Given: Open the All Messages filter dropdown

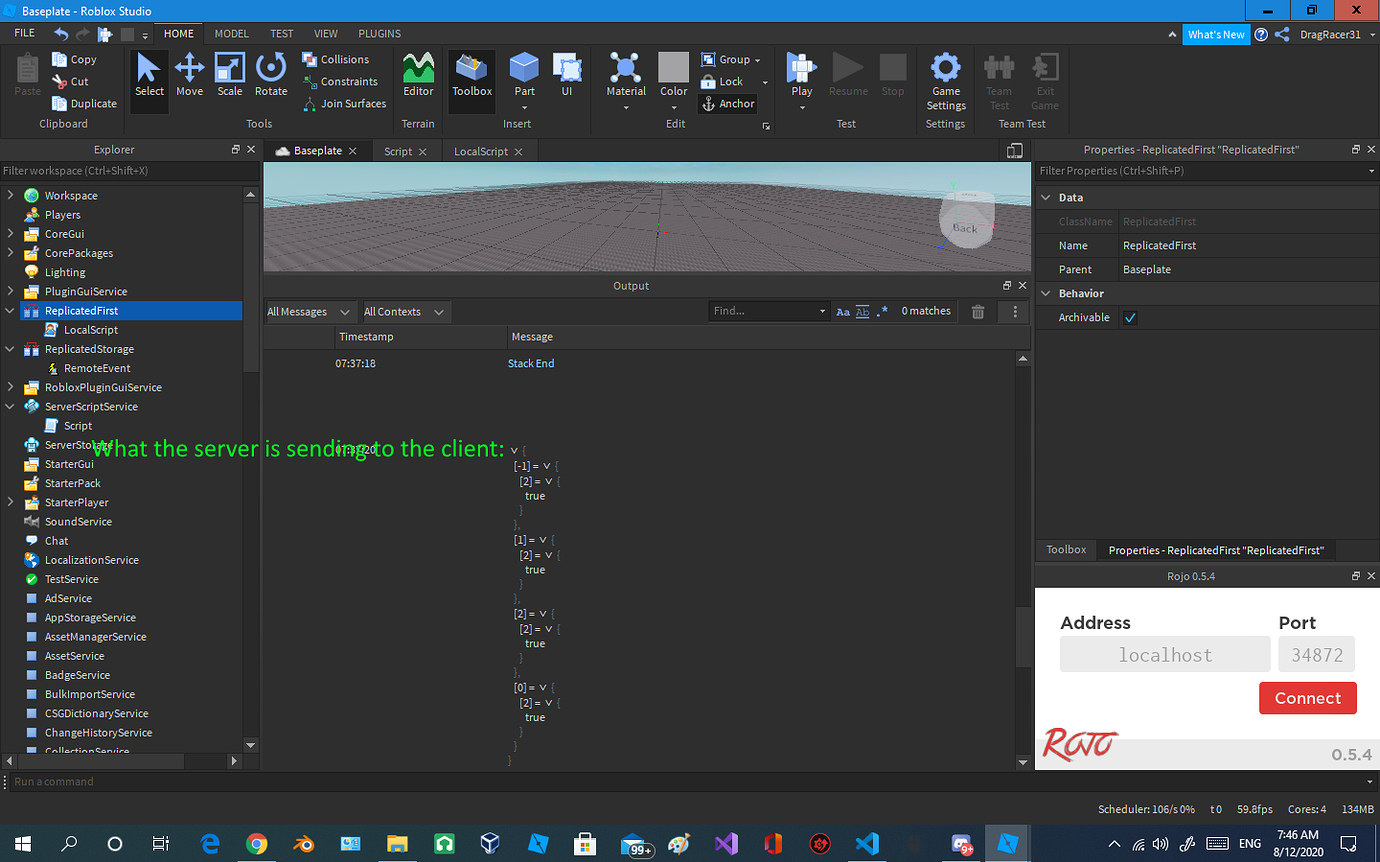Looking at the screenshot, I should [308, 311].
